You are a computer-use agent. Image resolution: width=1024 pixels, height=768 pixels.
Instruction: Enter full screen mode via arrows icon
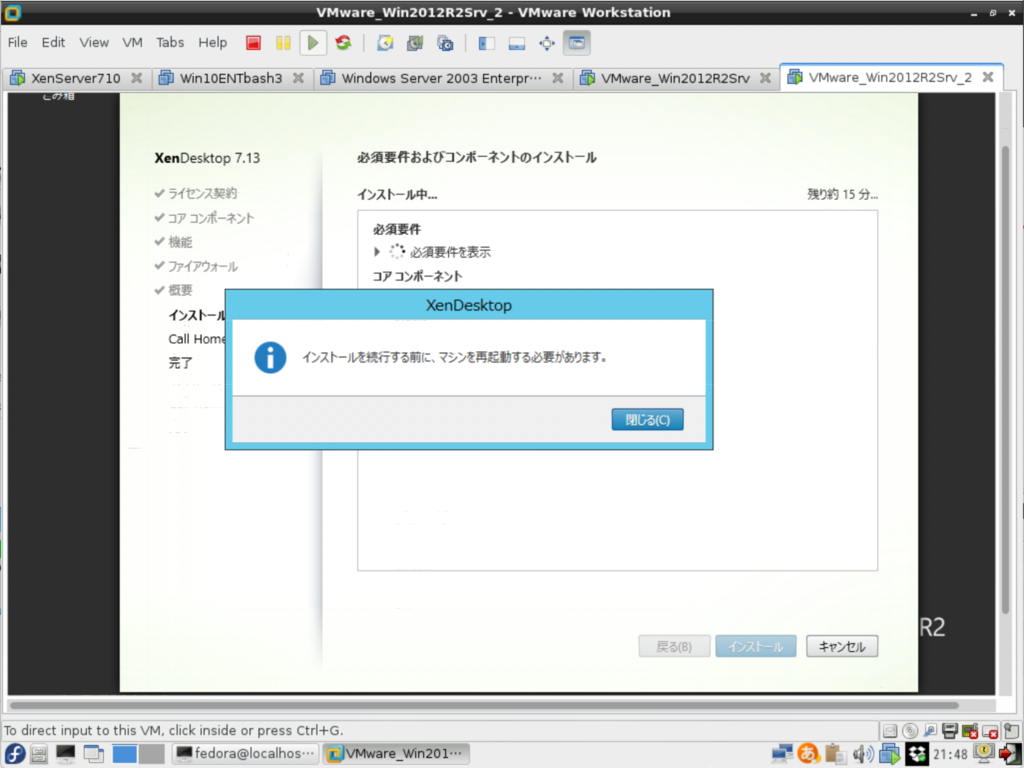(x=547, y=43)
